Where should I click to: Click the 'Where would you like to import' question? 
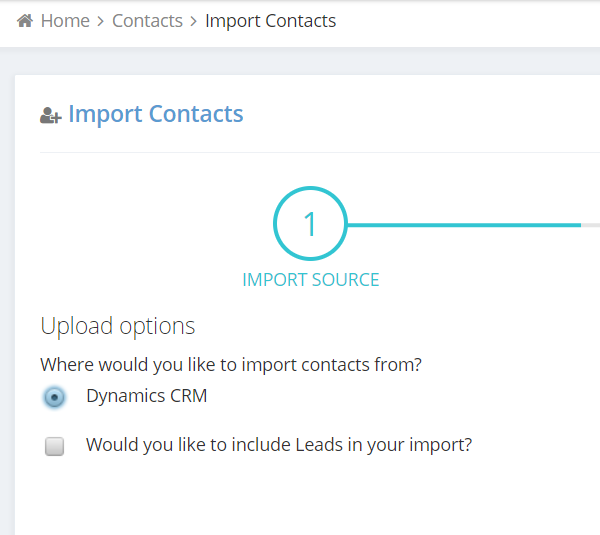point(231,365)
